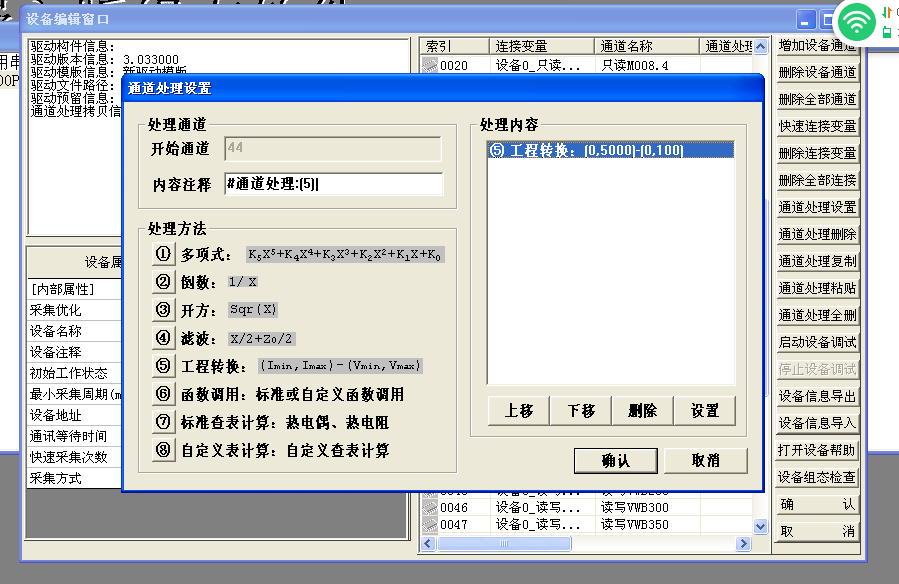Open 设置 for the selected processing item
This screenshot has height=584, width=899.
point(704,411)
